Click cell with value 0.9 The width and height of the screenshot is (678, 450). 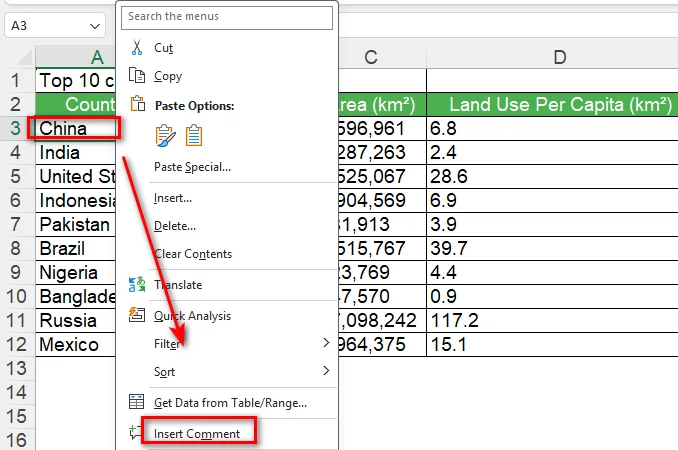coord(552,296)
